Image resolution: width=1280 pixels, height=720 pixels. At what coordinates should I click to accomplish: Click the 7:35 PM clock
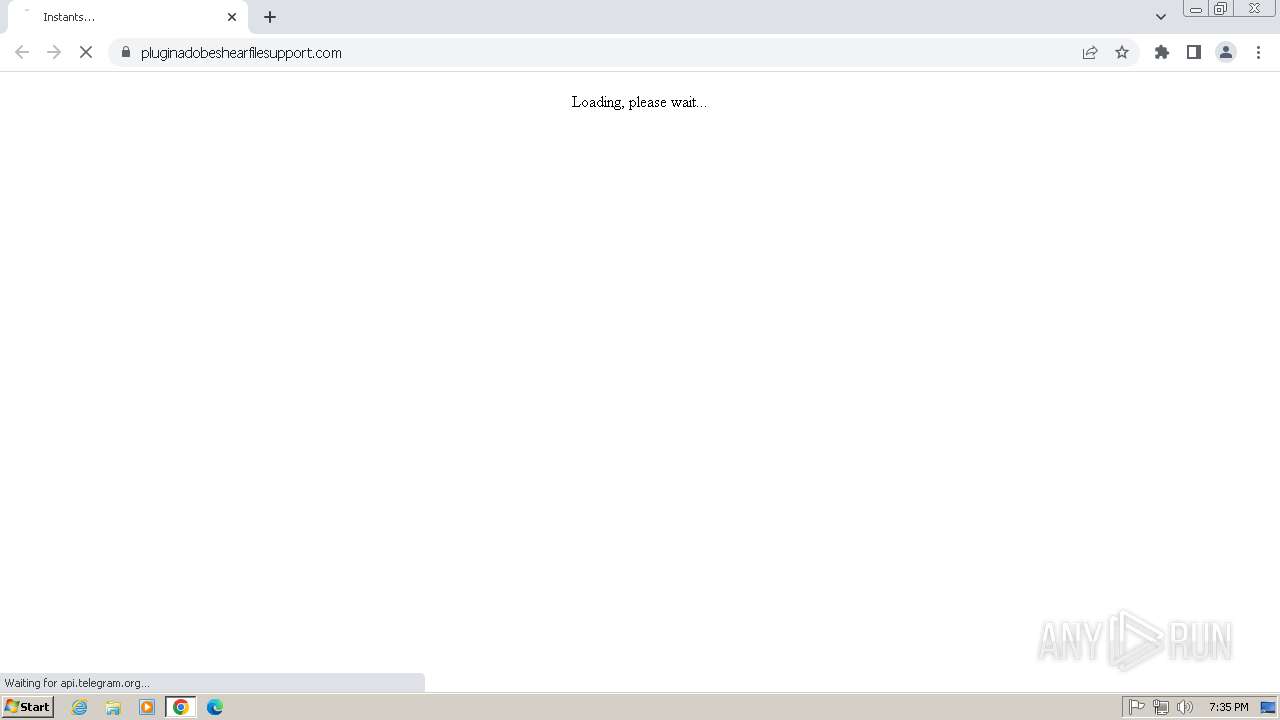point(1228,707)
